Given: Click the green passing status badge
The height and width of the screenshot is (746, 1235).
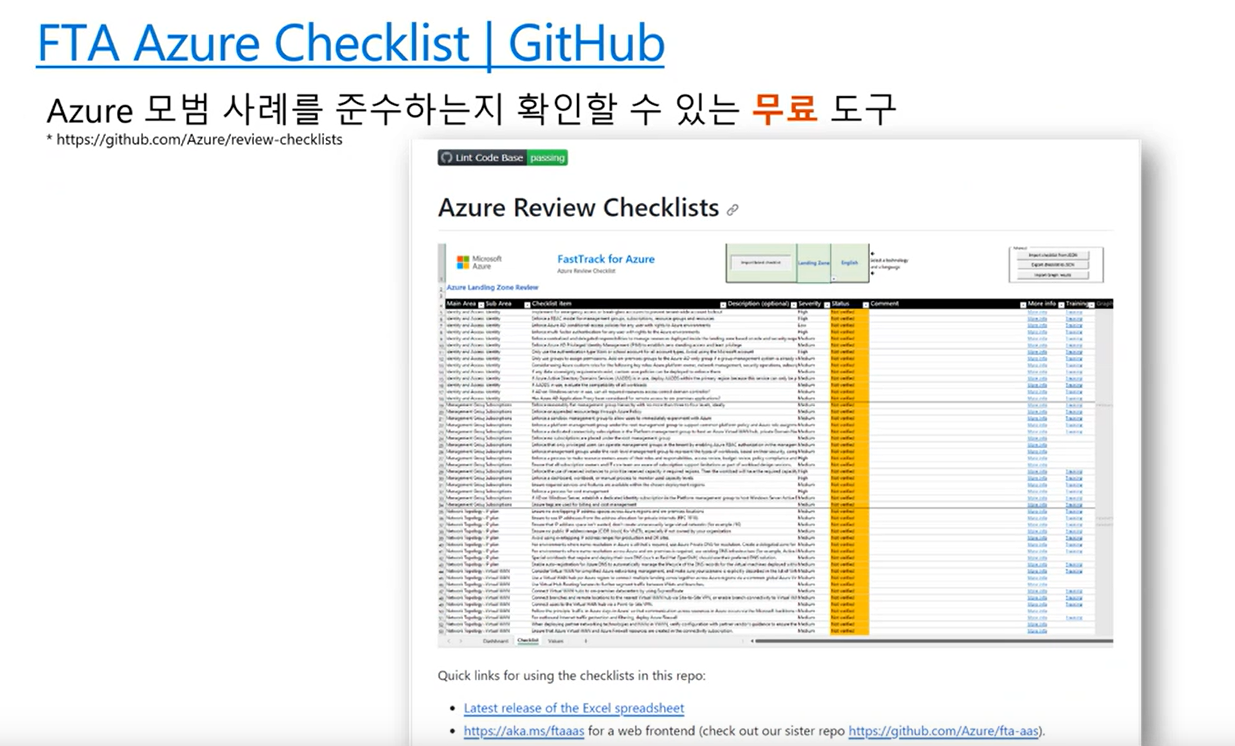Looking at the screenshot, I should pyautogui.click(x=547, y=158).
